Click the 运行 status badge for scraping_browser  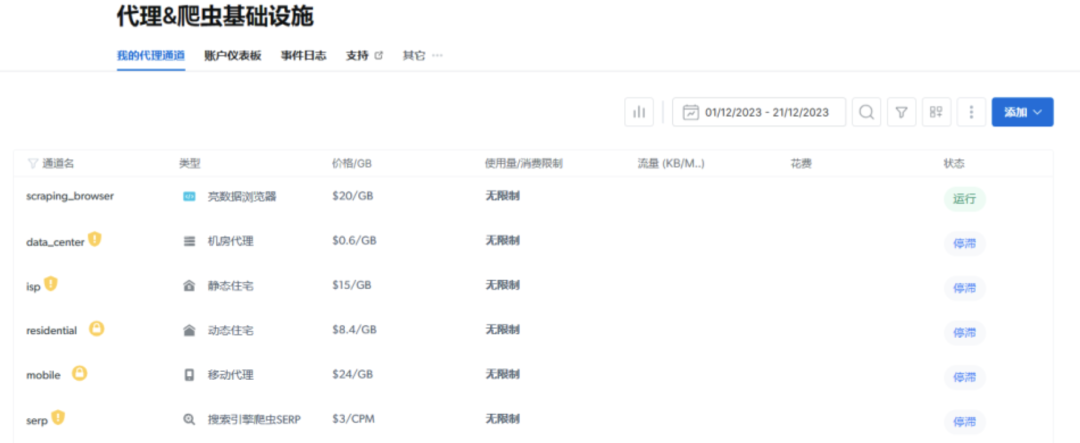pyautogui.click(x=964, y=199)
